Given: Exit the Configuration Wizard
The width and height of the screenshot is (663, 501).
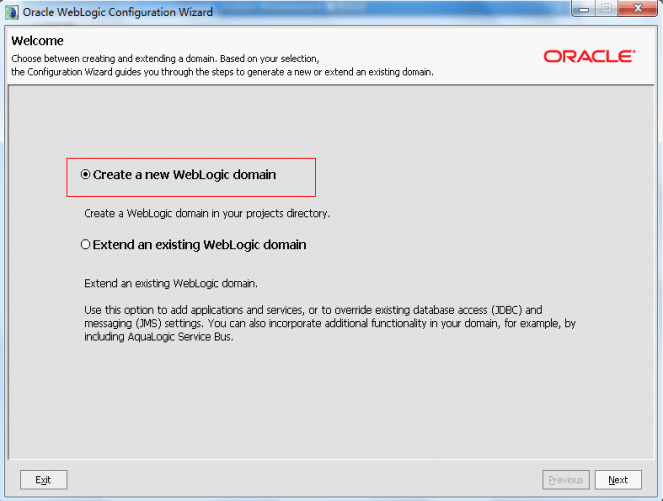Looking at the screenshot, I should (43, 480).
